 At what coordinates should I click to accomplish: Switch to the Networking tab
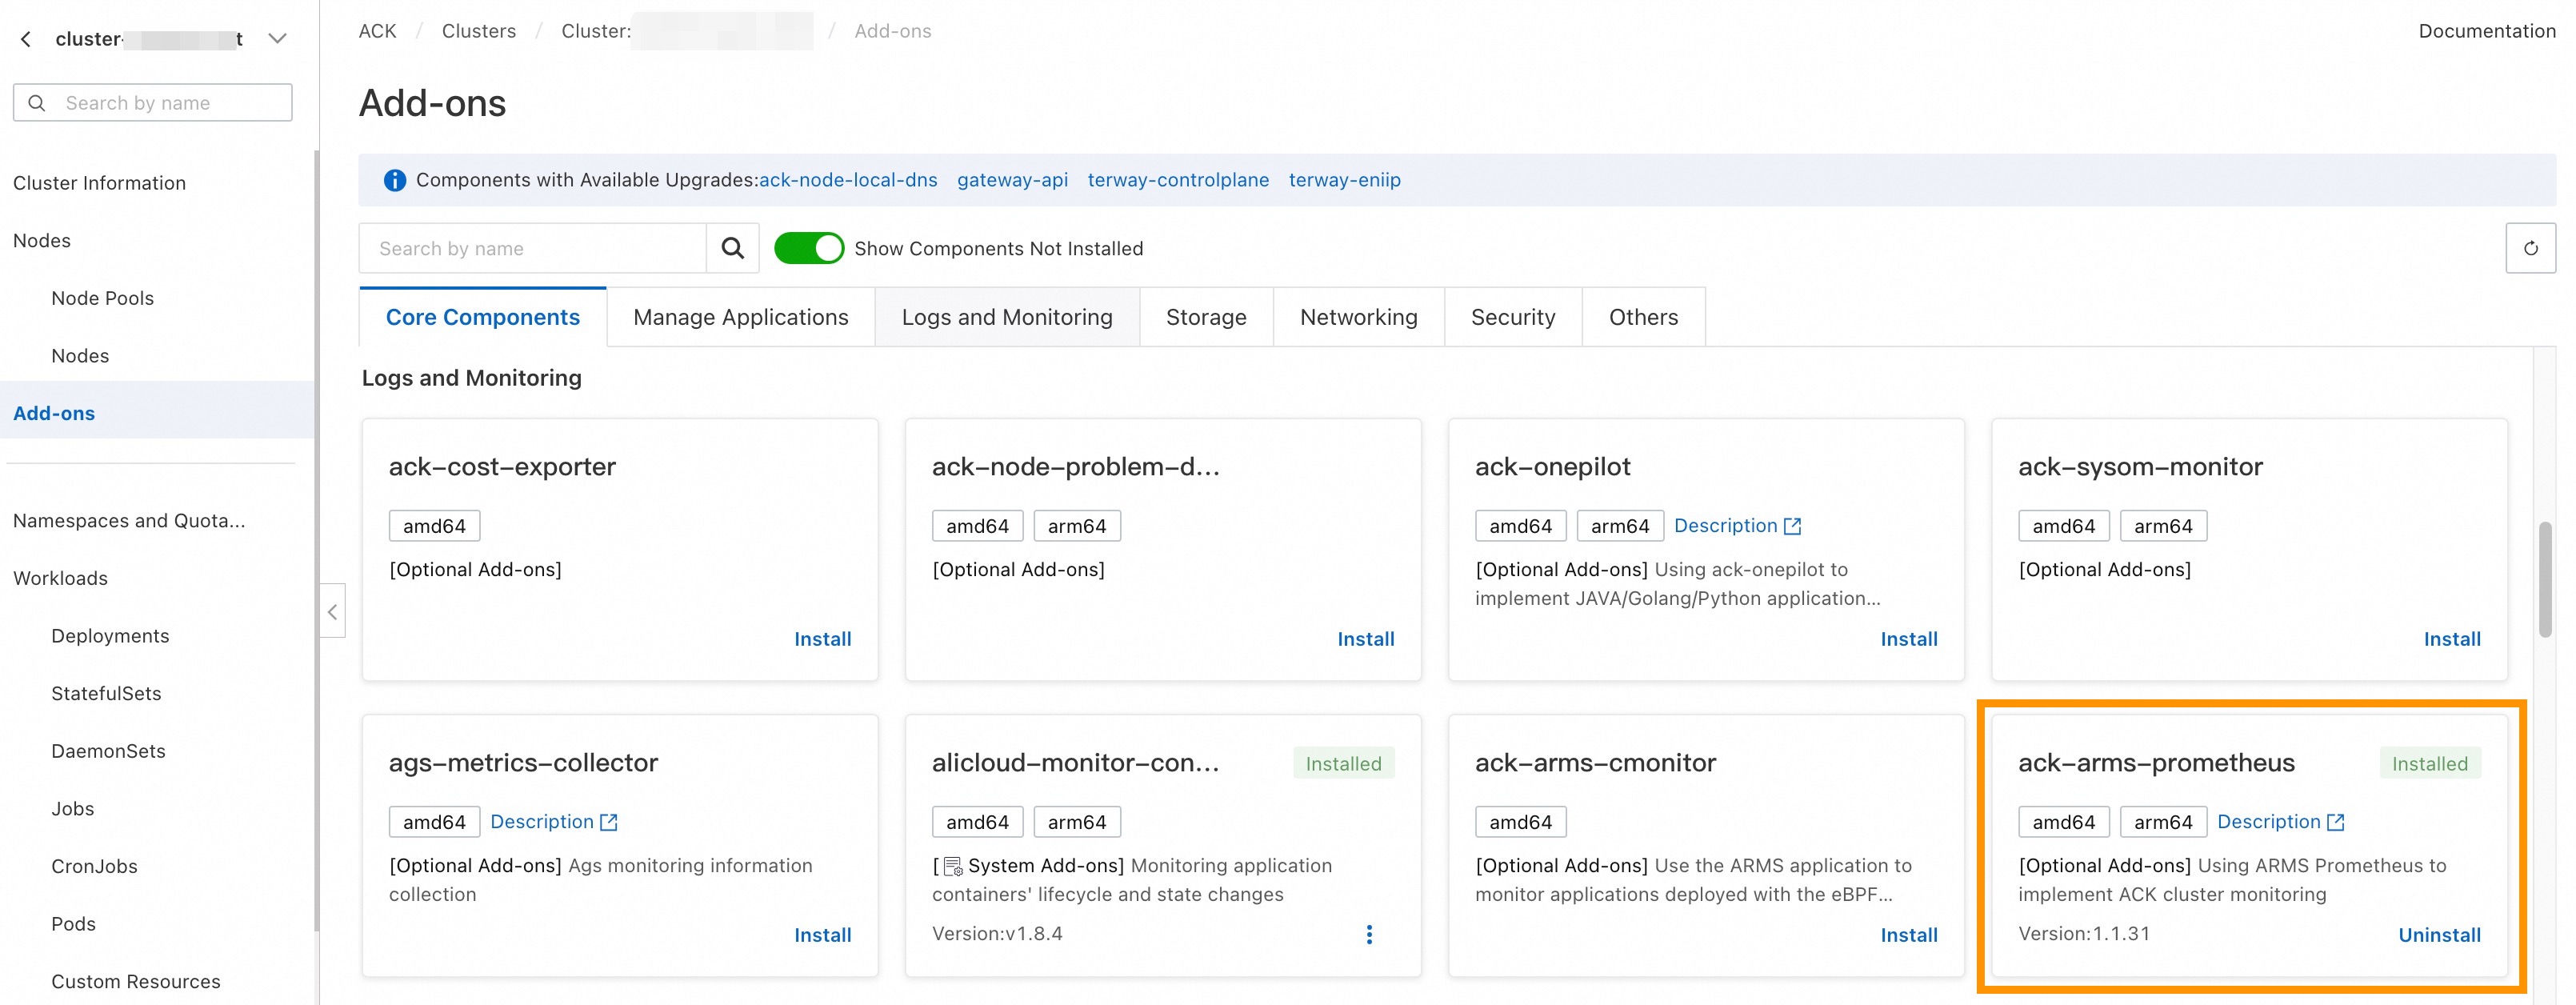coord(1358,317)
